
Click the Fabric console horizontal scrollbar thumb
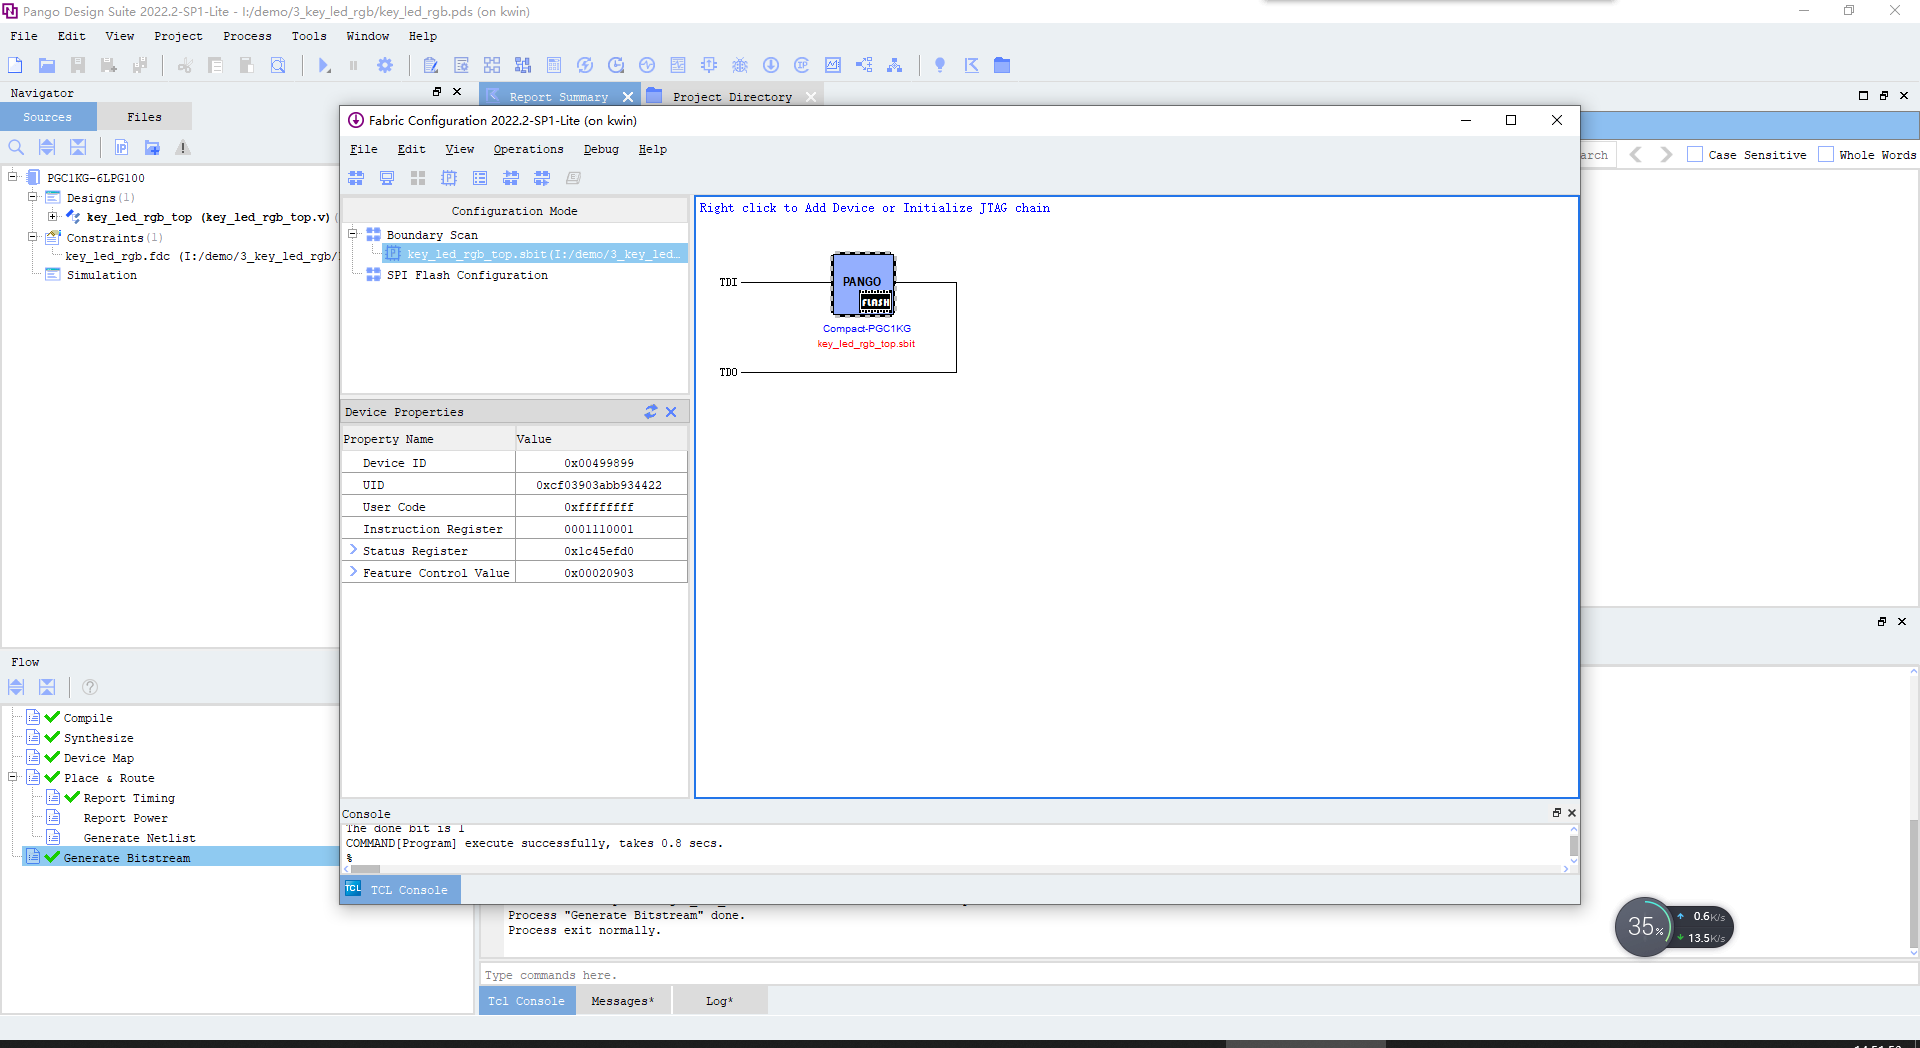[365, 869]
